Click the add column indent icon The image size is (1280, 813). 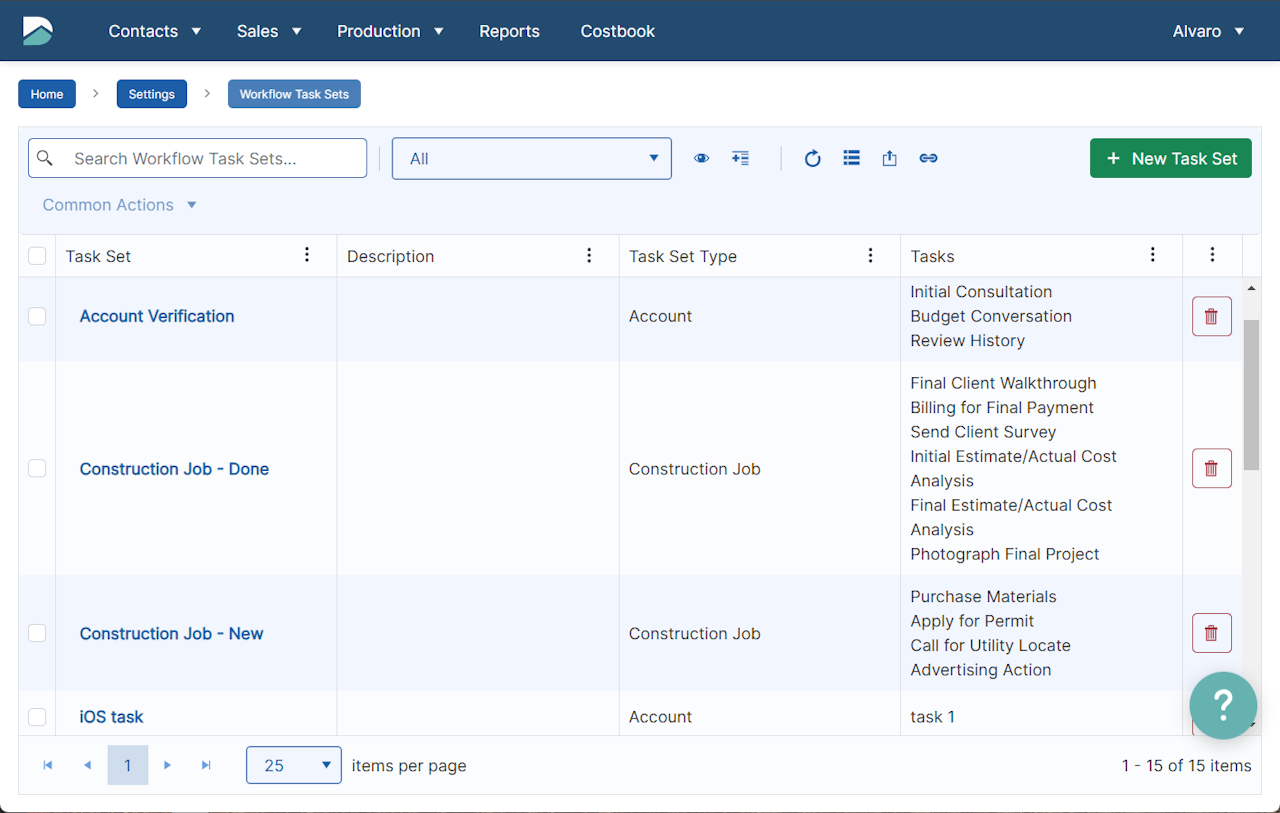tap(740, 158)
